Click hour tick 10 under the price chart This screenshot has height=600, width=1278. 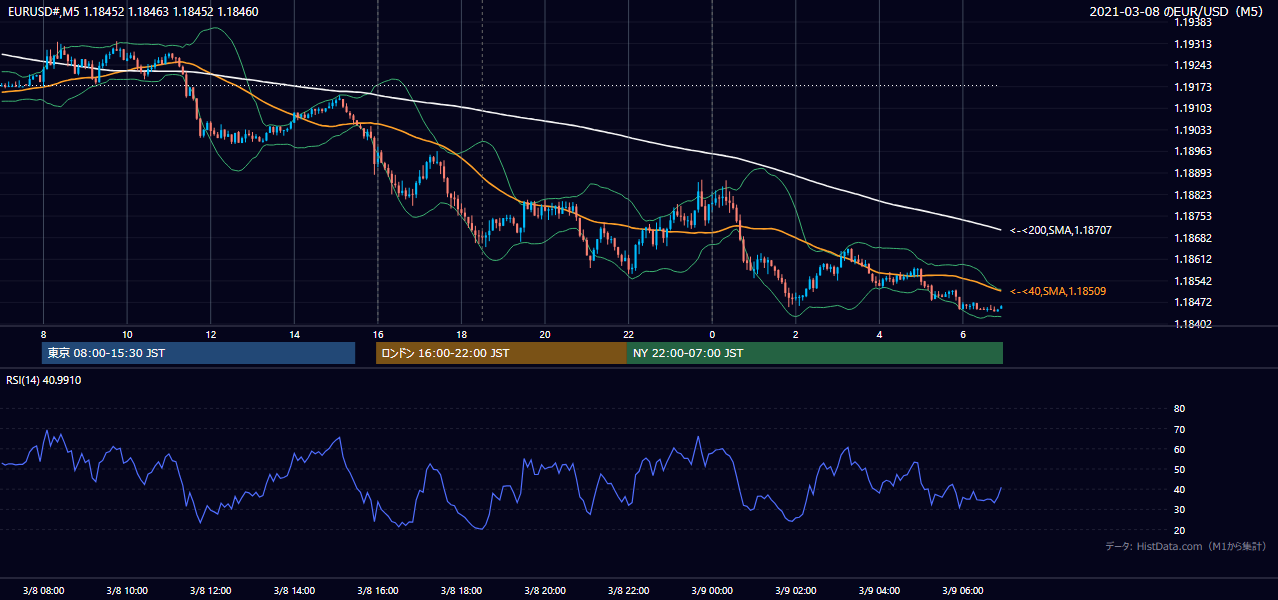click(x=127, y=334)
